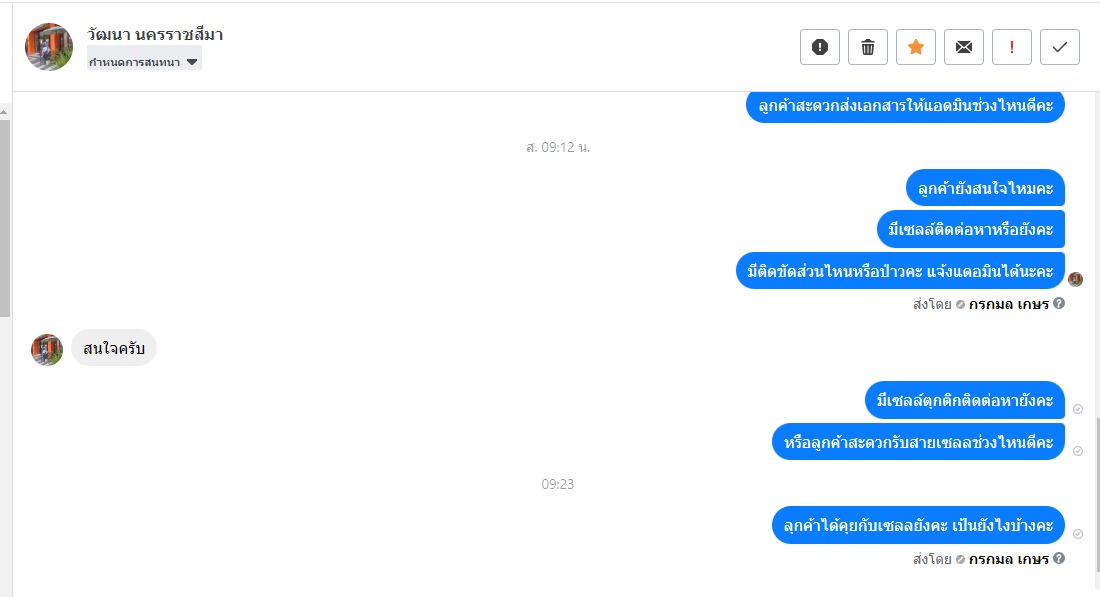Click the dropdown arrow beside กำหนดการสนทนา
Viewport: 1100px width, 597px height.
tap(192, 62)
